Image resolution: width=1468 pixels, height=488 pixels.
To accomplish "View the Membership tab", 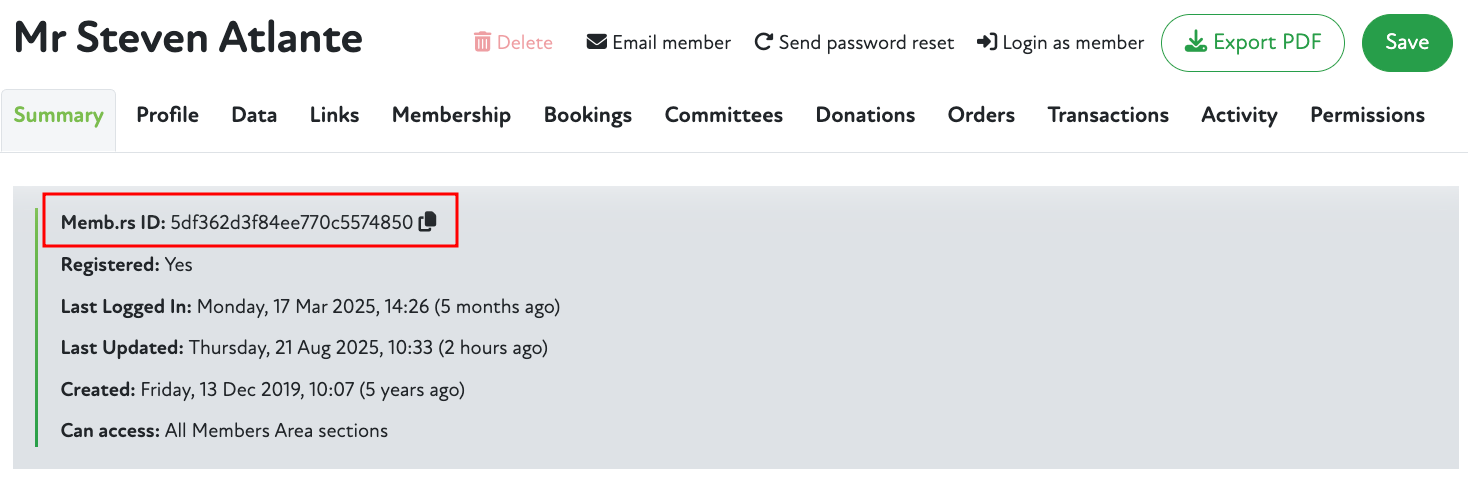I will coord(451,115).
